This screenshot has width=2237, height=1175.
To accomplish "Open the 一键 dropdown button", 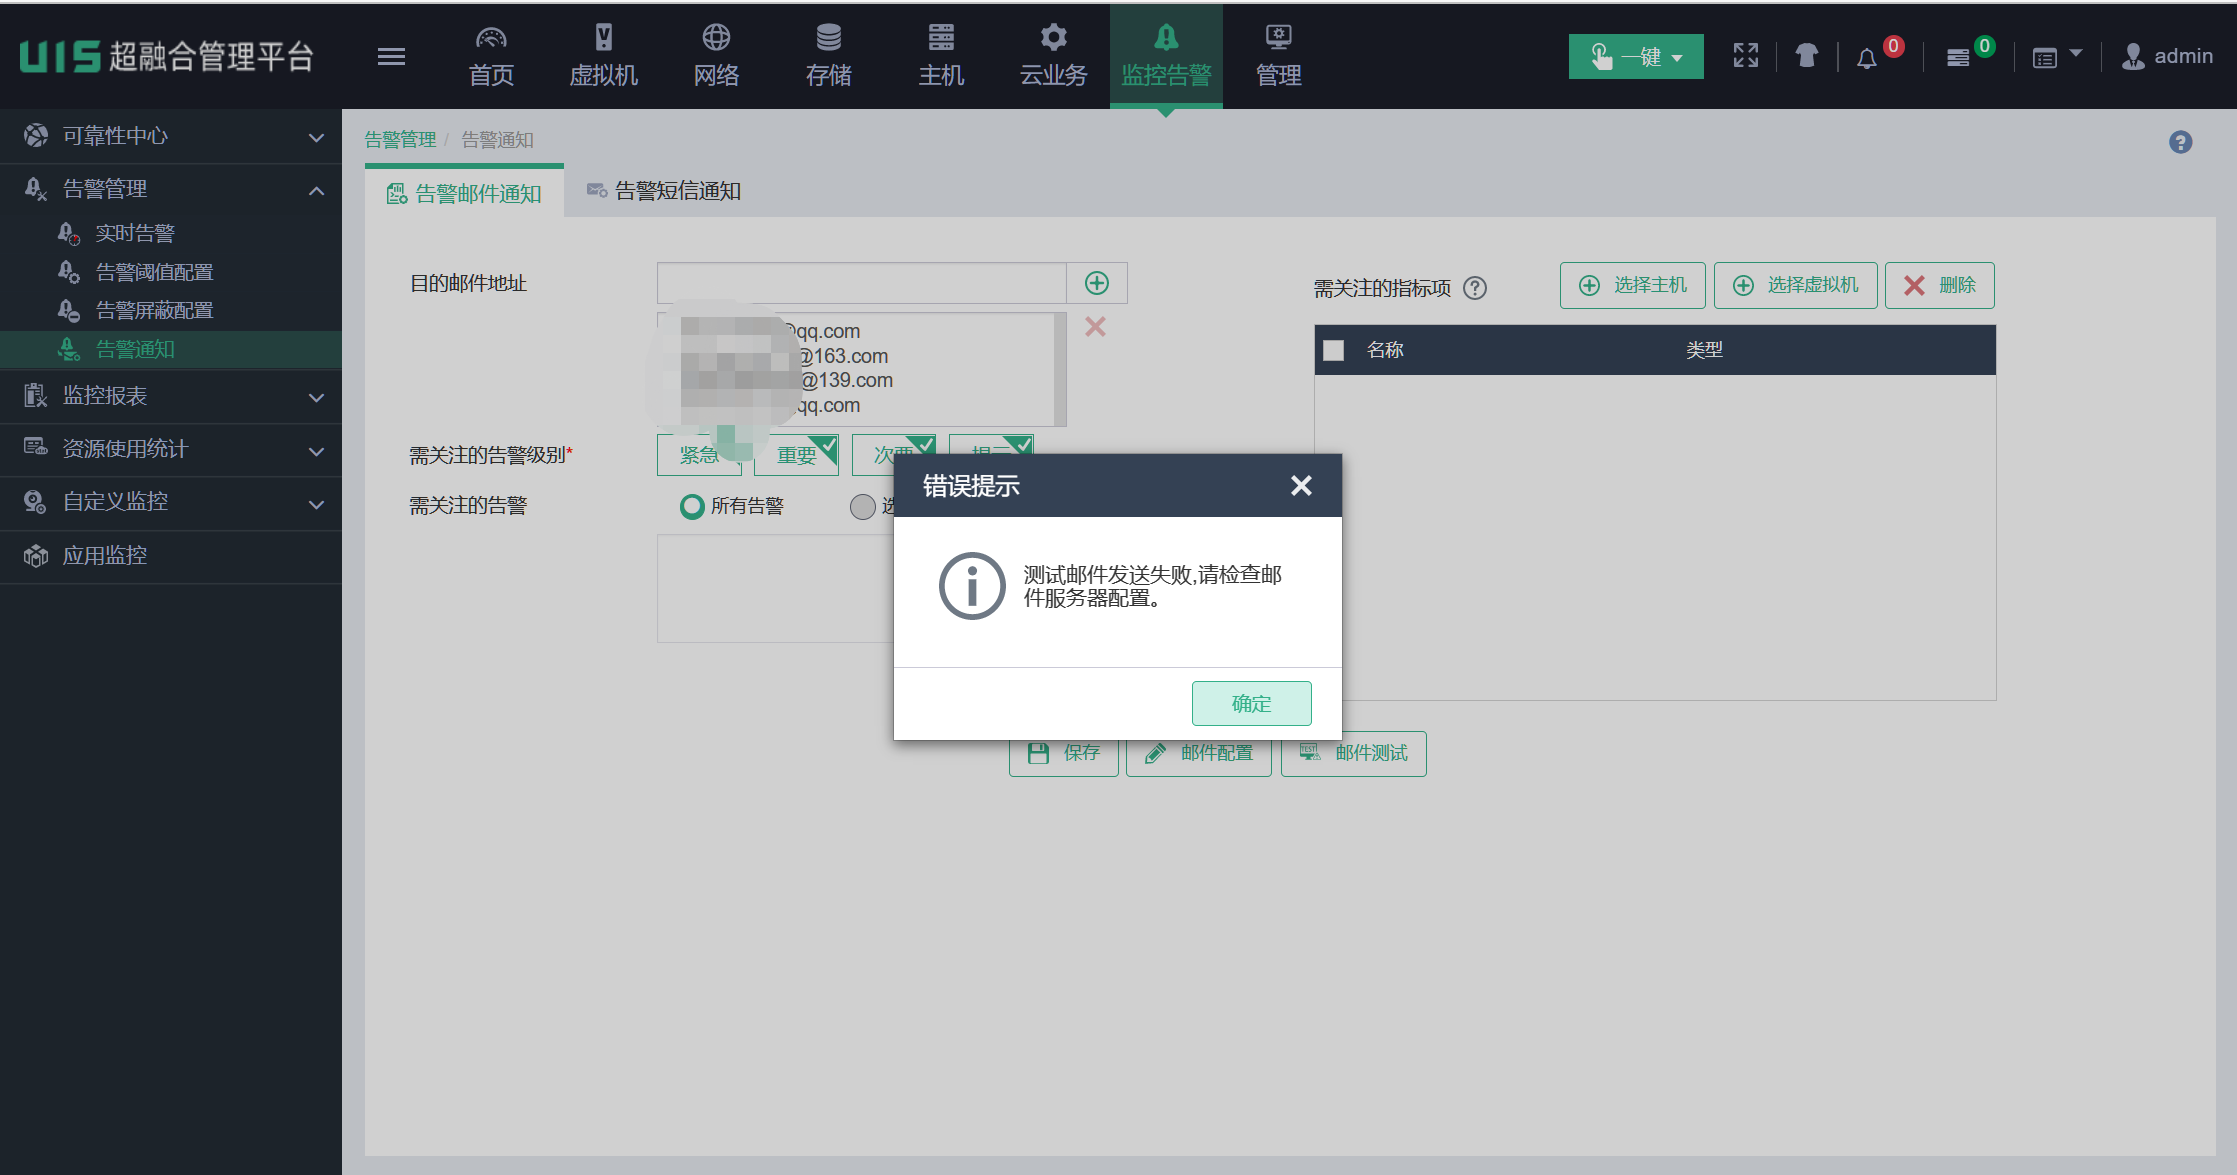I will coord(1635,57).
